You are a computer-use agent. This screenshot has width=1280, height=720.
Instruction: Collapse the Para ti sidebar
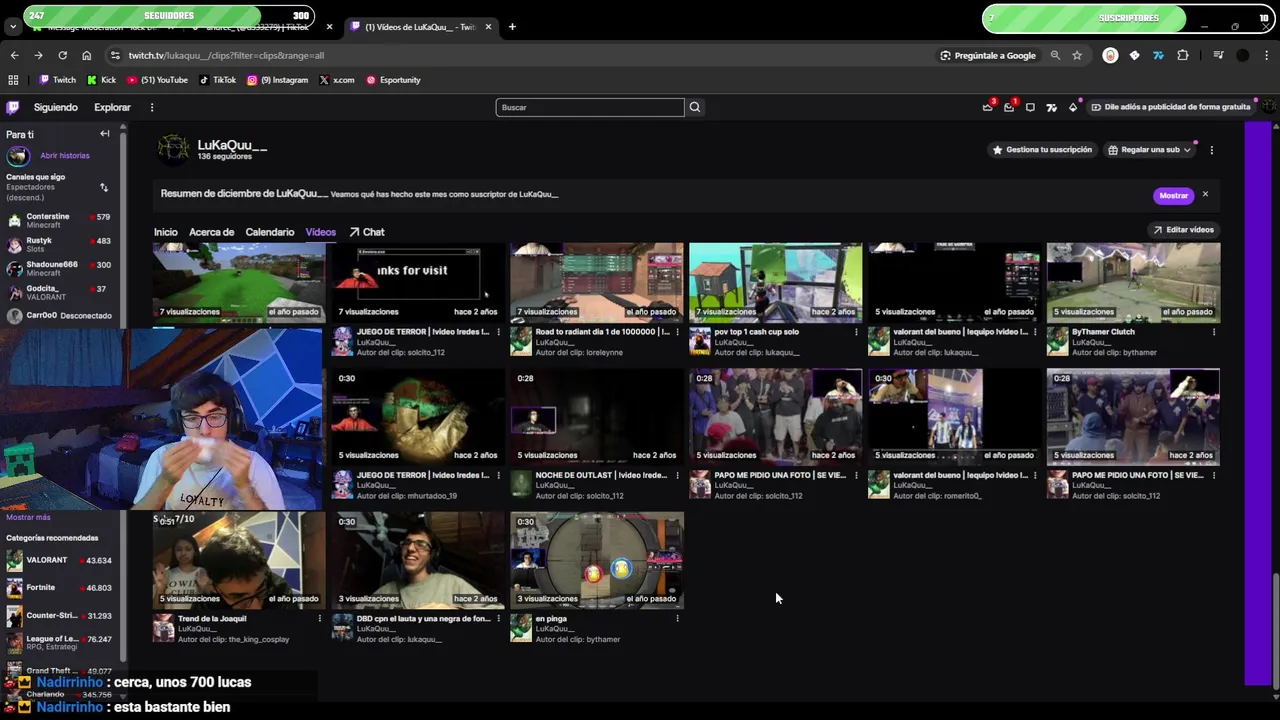tap(104, 134)
